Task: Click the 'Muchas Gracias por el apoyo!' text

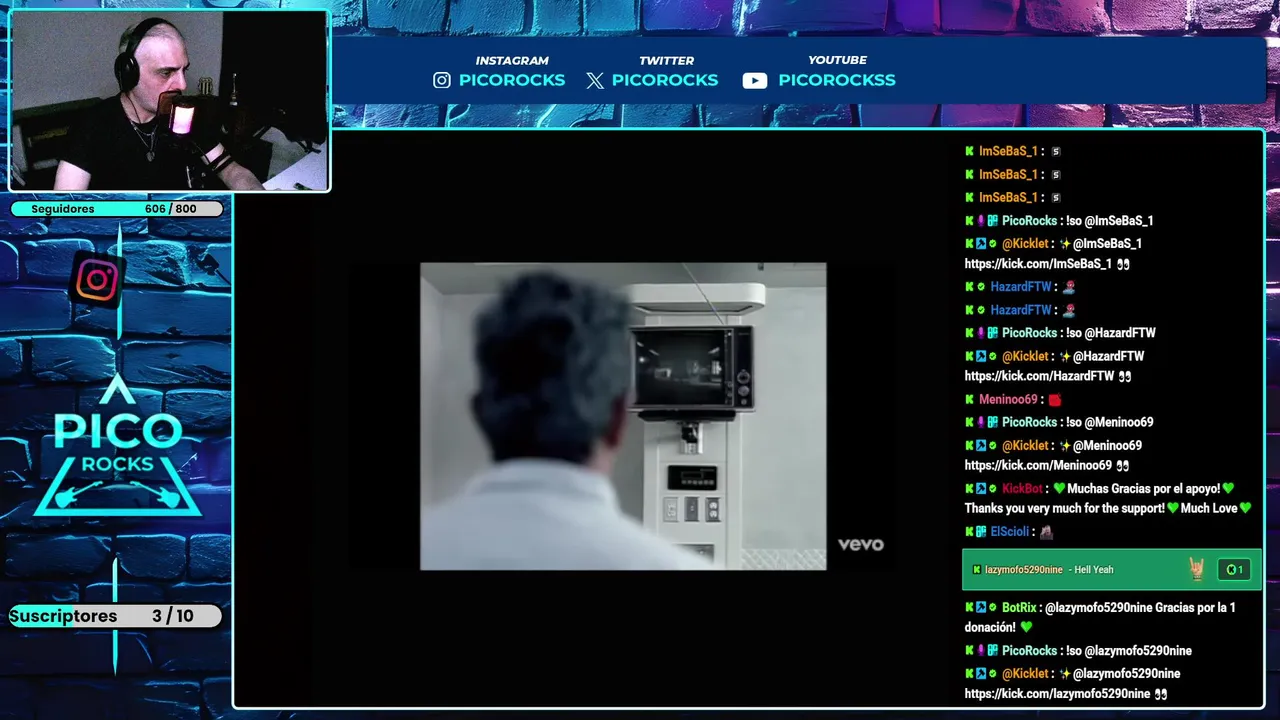Action: (x=1144, y=489)
